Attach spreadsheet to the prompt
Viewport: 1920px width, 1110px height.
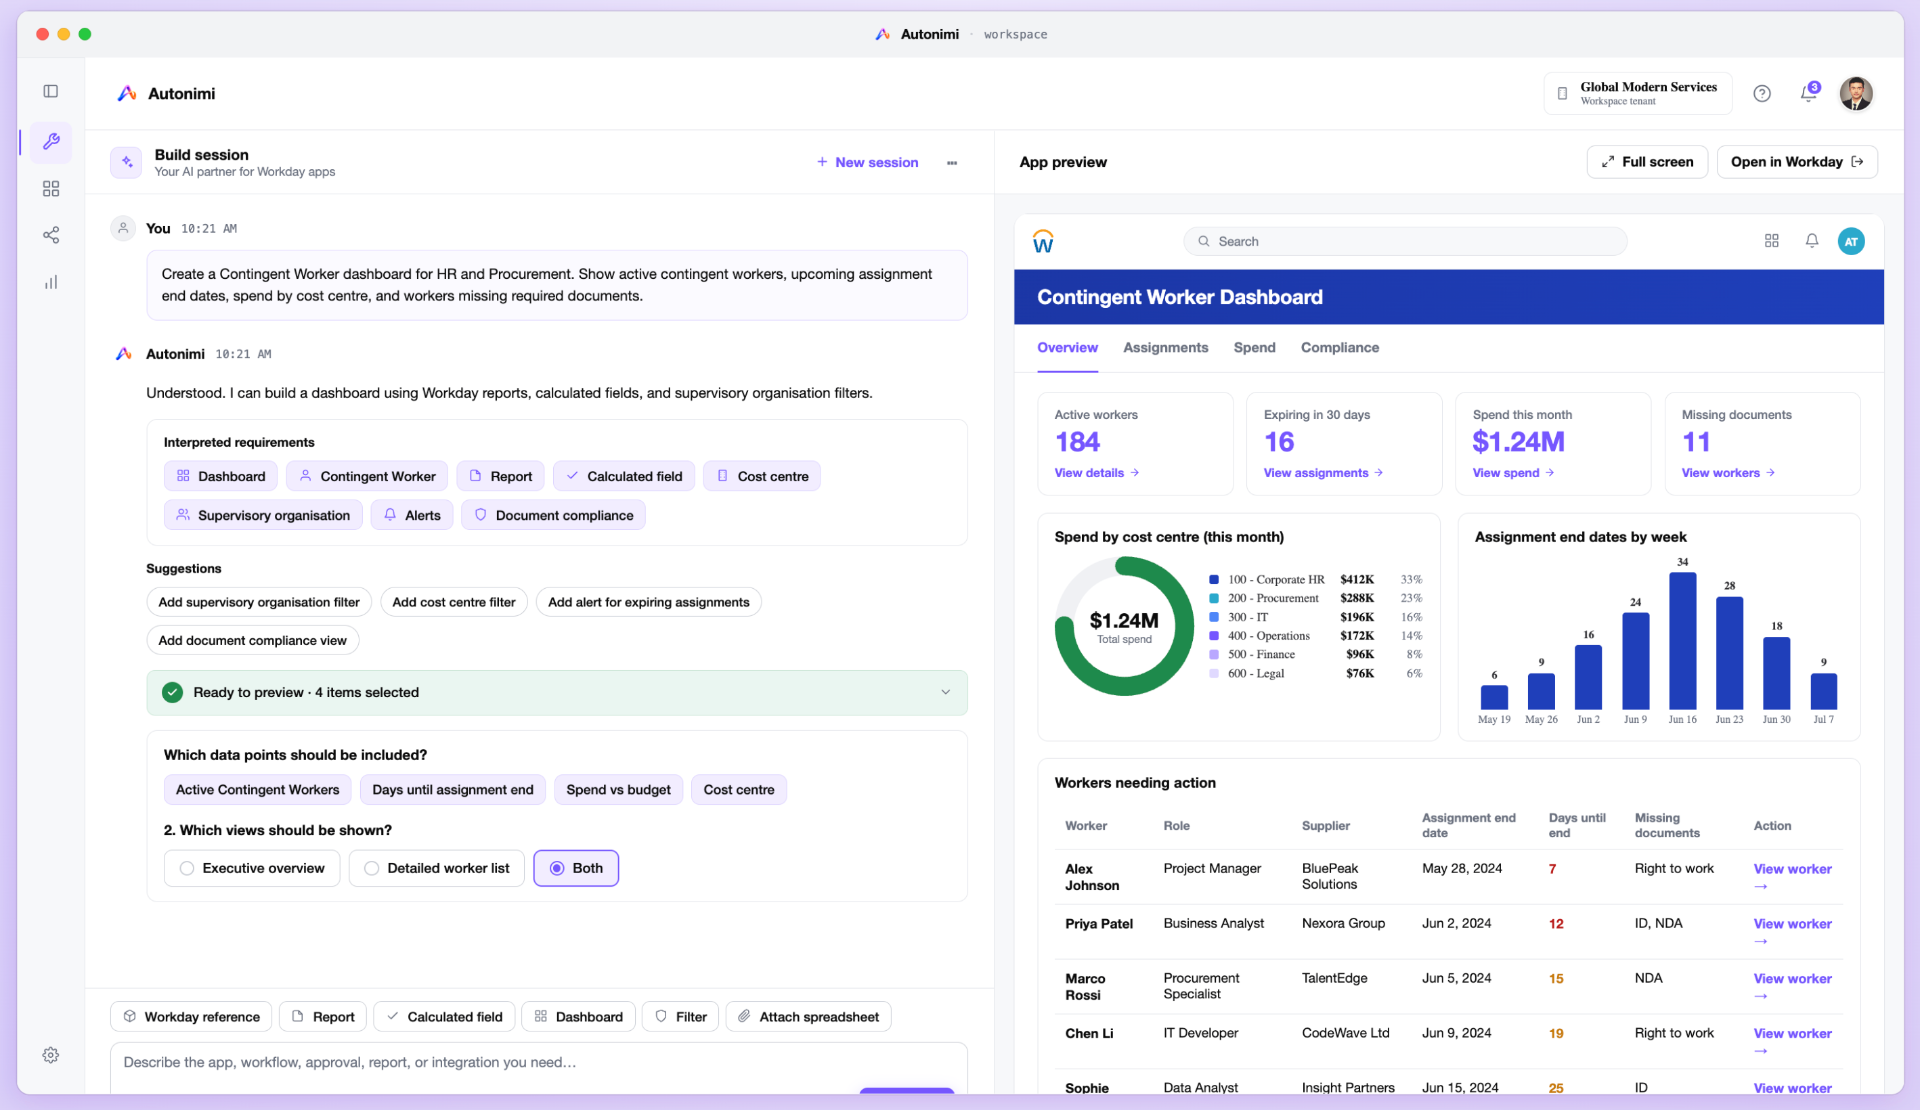(808, 1017)
